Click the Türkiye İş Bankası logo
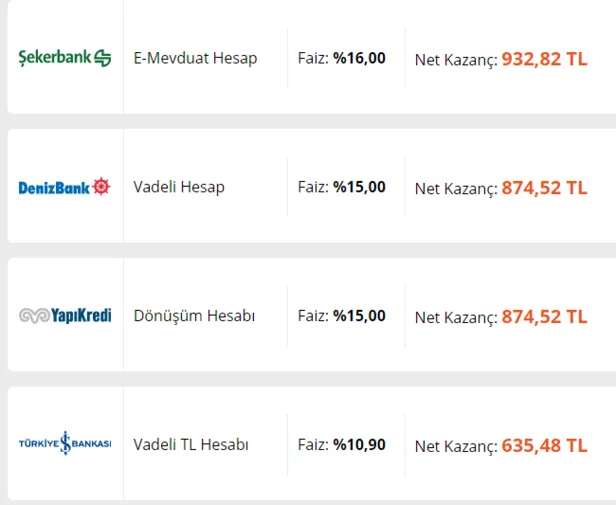The width and height of the screenshot is (616, 505). 65,444
